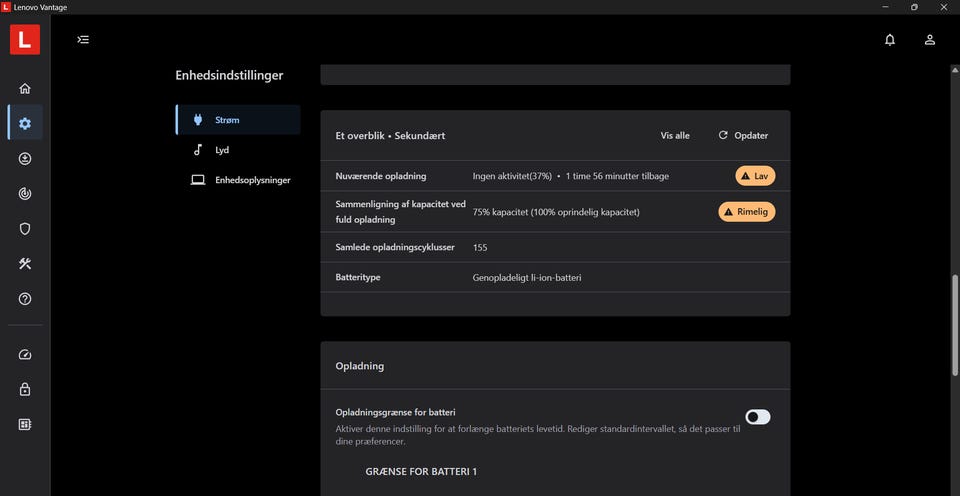Click Vis alle battery details

[x=675, y=135]
